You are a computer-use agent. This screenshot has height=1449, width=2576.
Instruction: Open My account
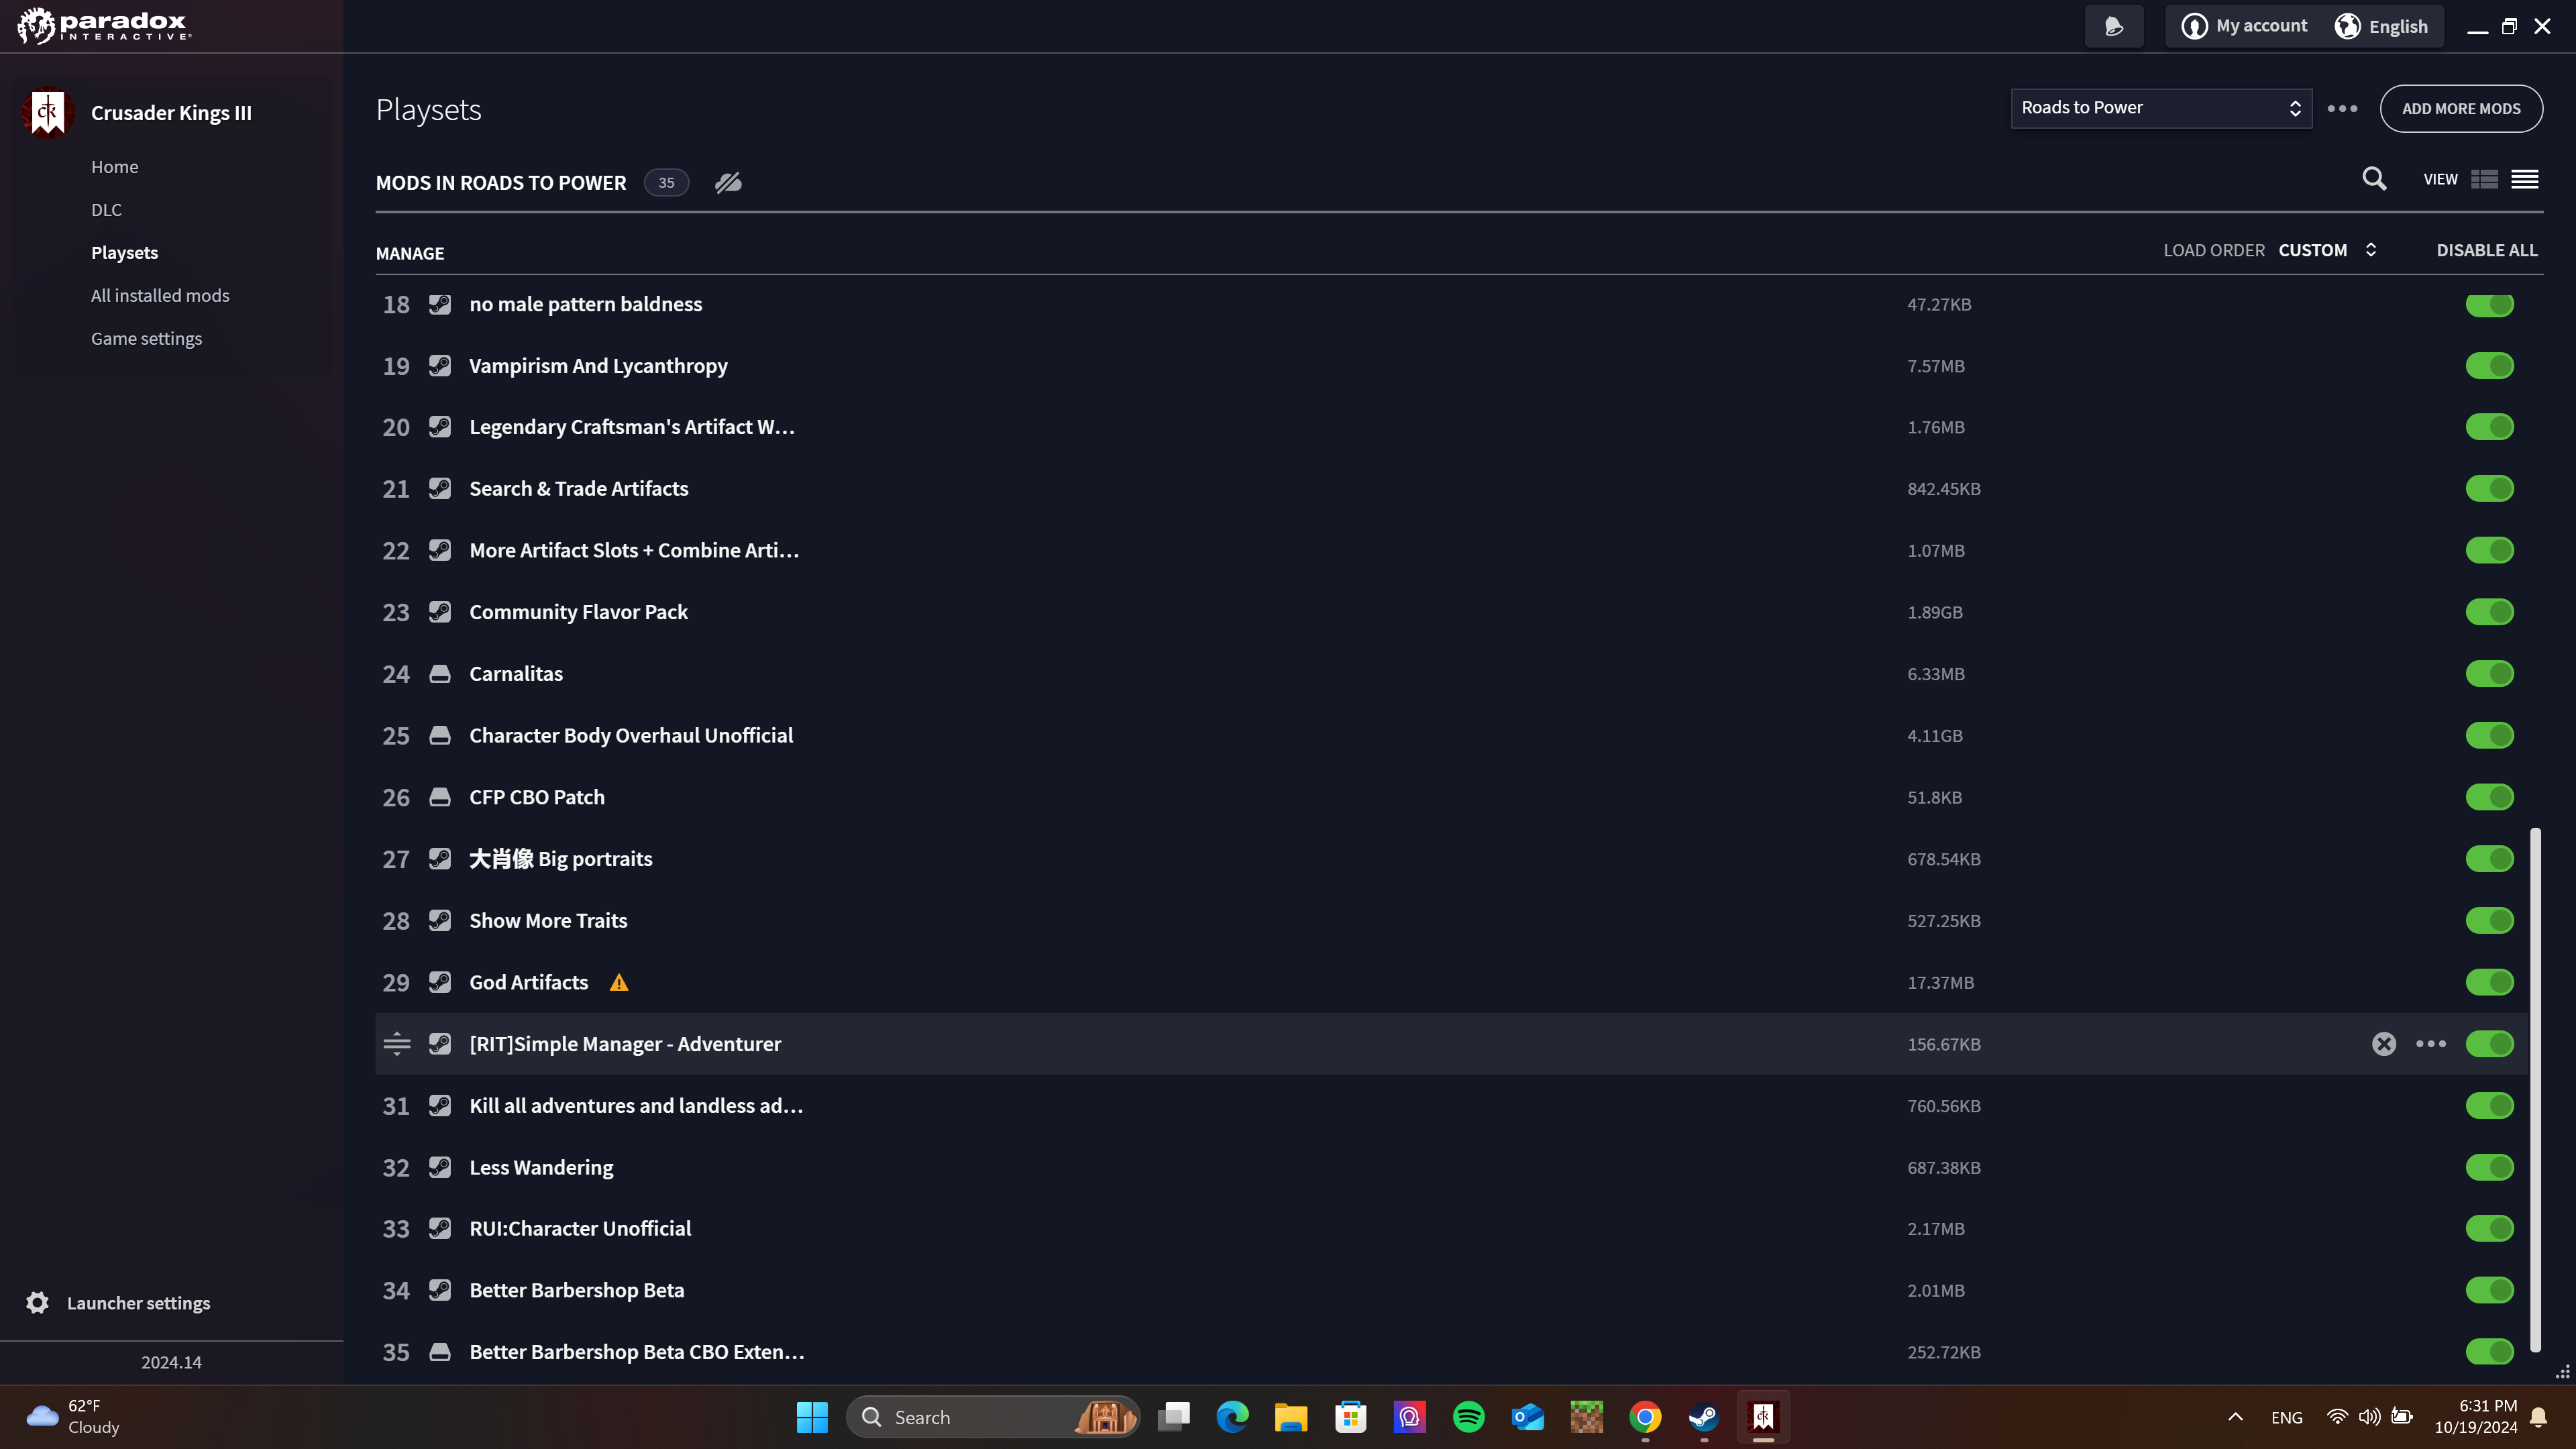pyautogui.click(x=2245, y=26)
